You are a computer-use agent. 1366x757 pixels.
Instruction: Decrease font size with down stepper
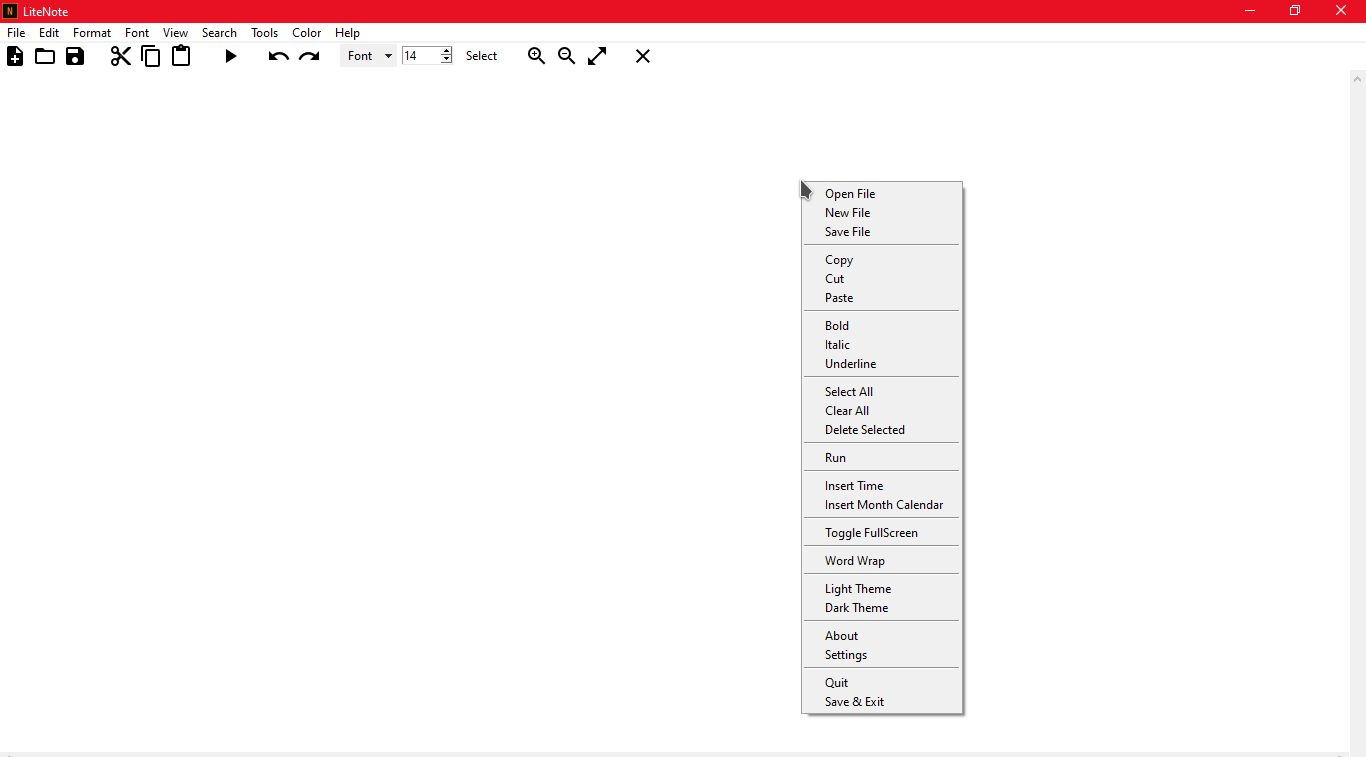446,60
